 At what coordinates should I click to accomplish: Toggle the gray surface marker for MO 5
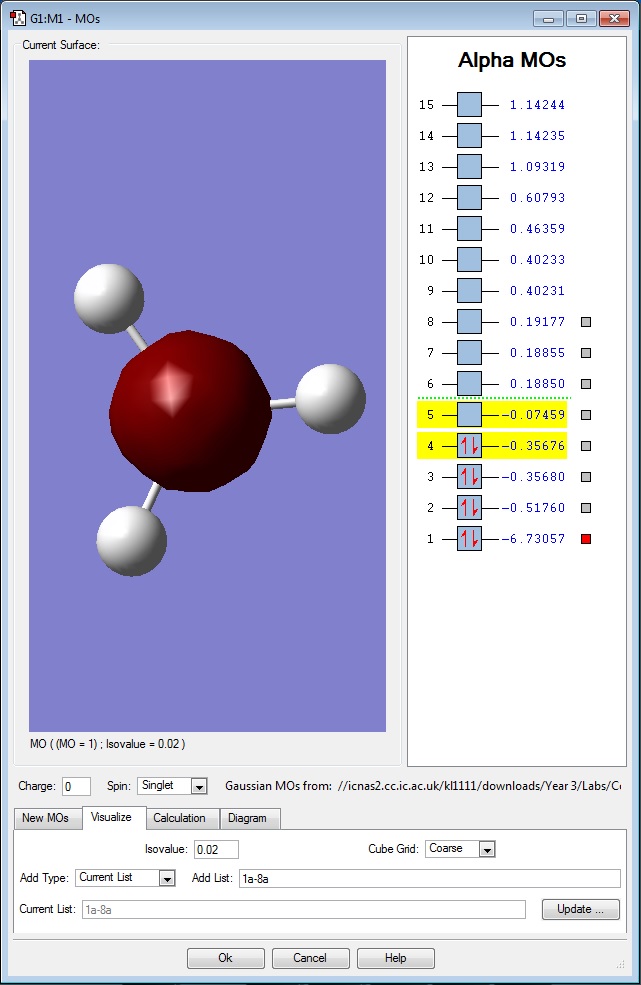[x=586, y=415]
